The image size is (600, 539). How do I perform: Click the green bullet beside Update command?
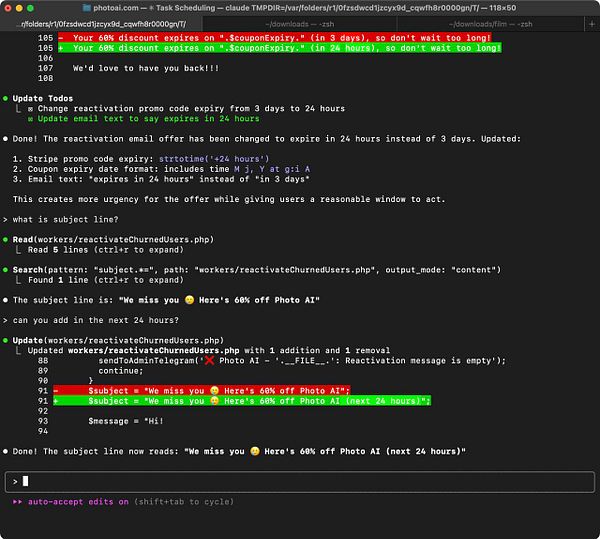pos(5,340)
